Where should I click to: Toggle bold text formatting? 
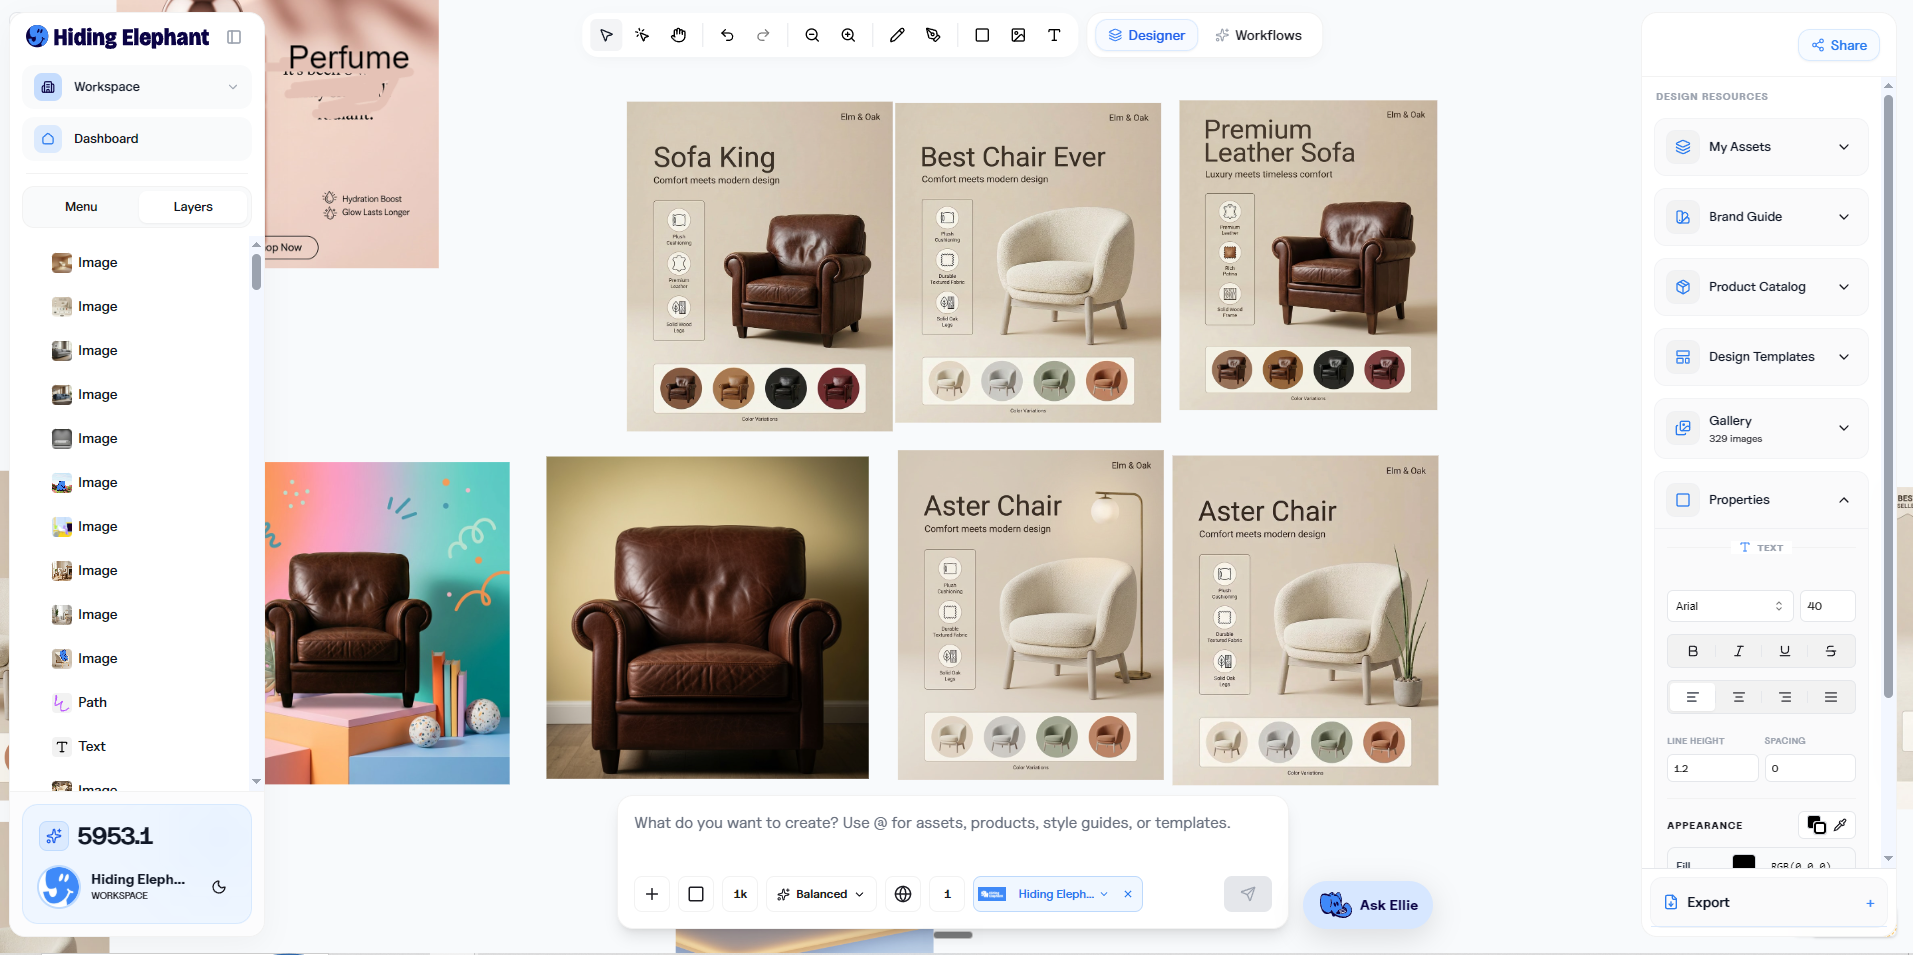point(1692,651)
